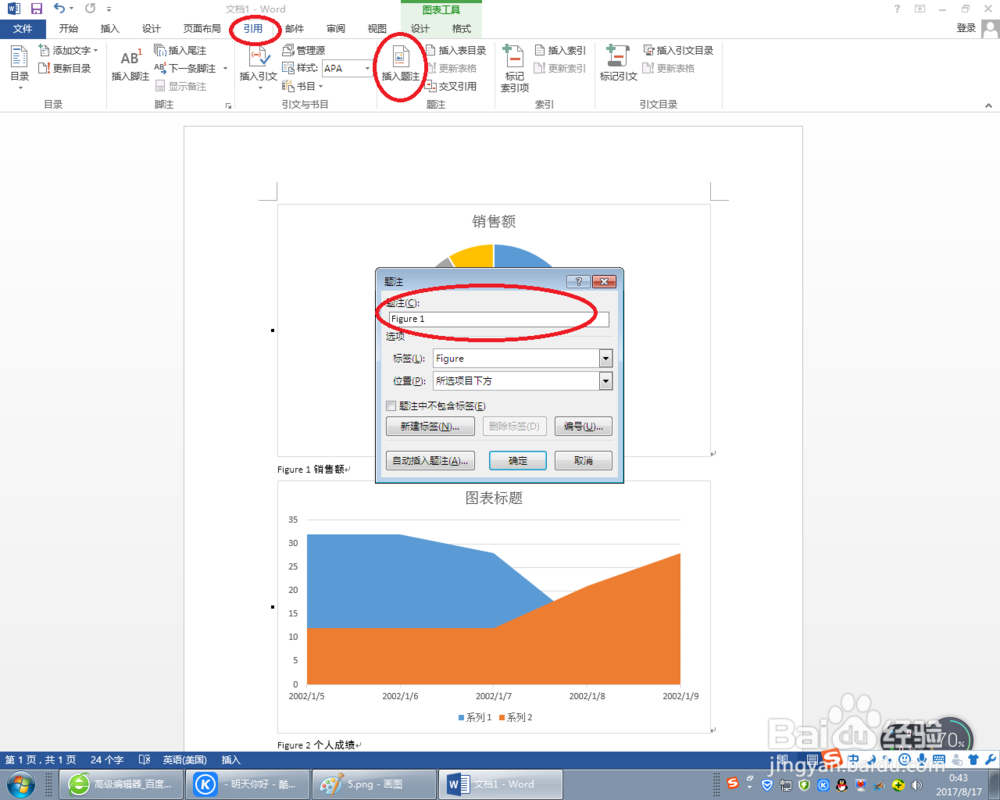Image resolution: width=1000 pixels, height=800 pixels.
Task: Open the 标签 dropdown showing Figure
Action: 606,358
